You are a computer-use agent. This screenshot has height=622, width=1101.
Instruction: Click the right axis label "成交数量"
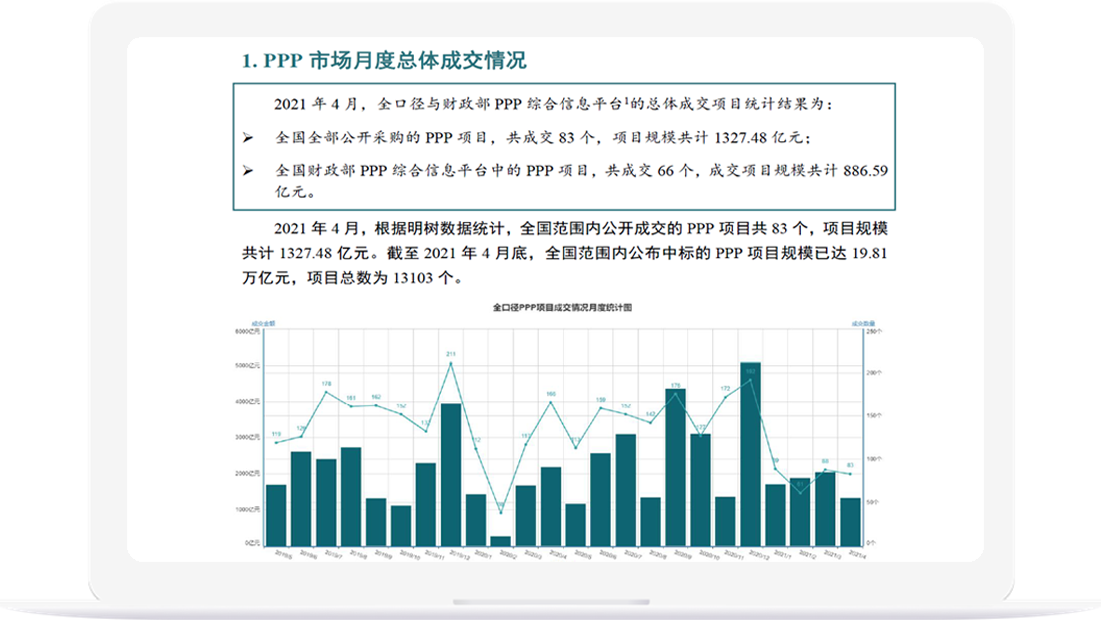click(864, 324)
